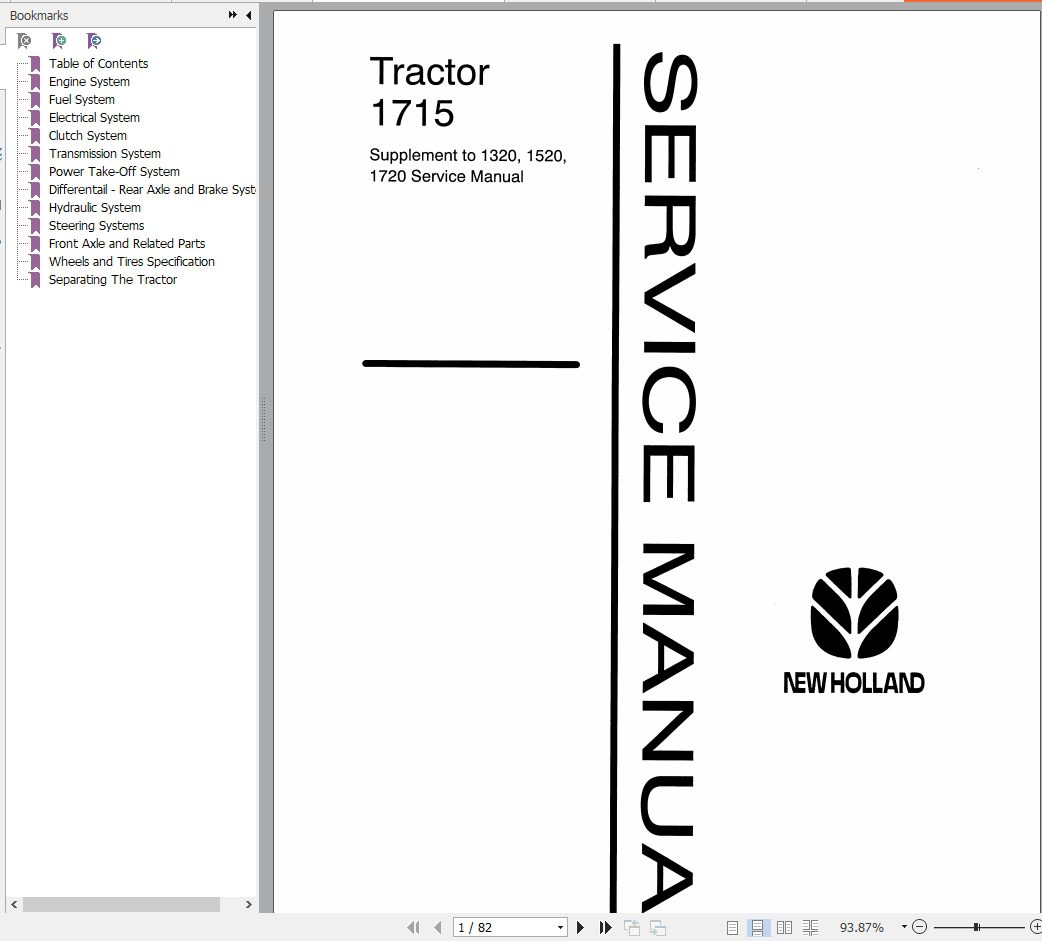Switch to facing pages view
This screenshot has width=1042, height=941.
784,928
